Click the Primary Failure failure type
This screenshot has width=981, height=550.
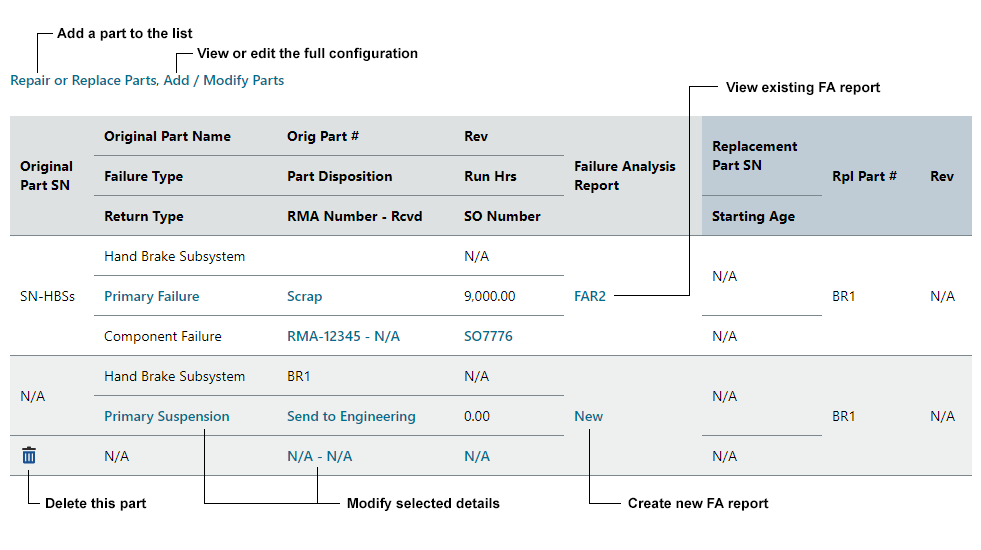(151, 296)
